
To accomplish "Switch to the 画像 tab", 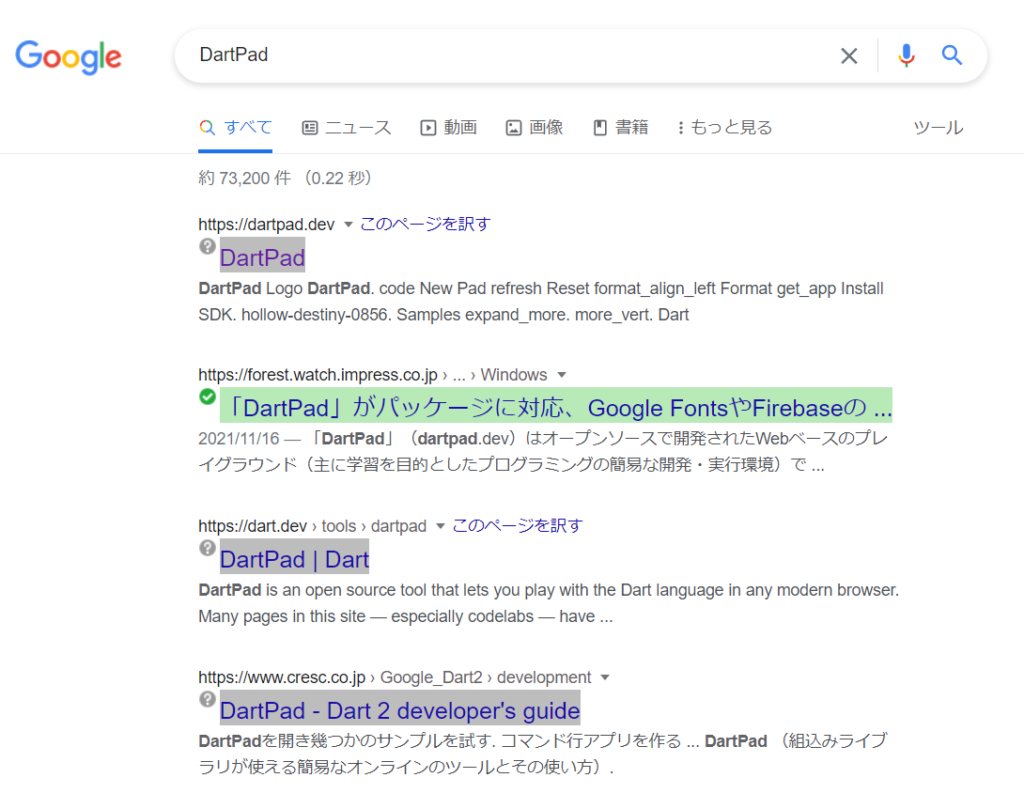I will tap(534, 127).
